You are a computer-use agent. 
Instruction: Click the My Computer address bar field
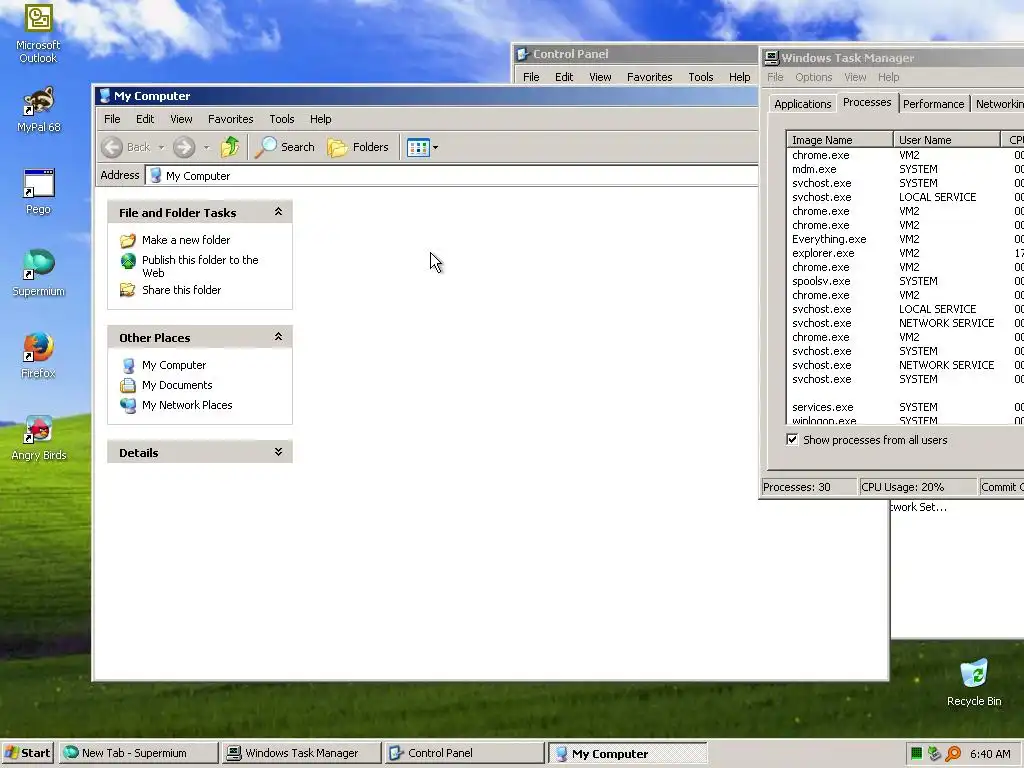click(451, 176)
